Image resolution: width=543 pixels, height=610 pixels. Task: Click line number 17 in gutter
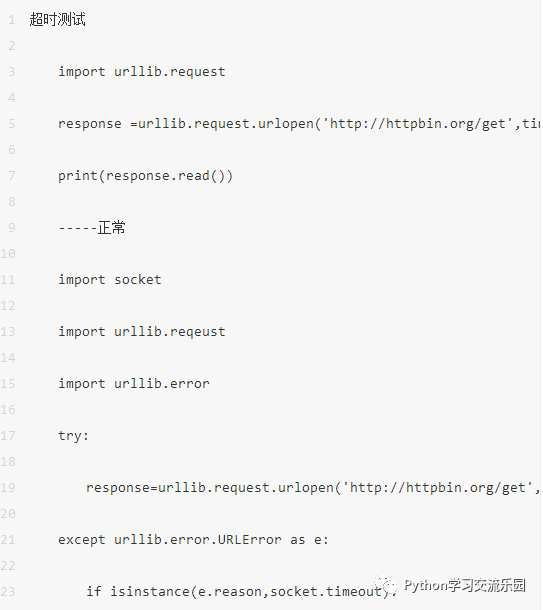(8, 436)
